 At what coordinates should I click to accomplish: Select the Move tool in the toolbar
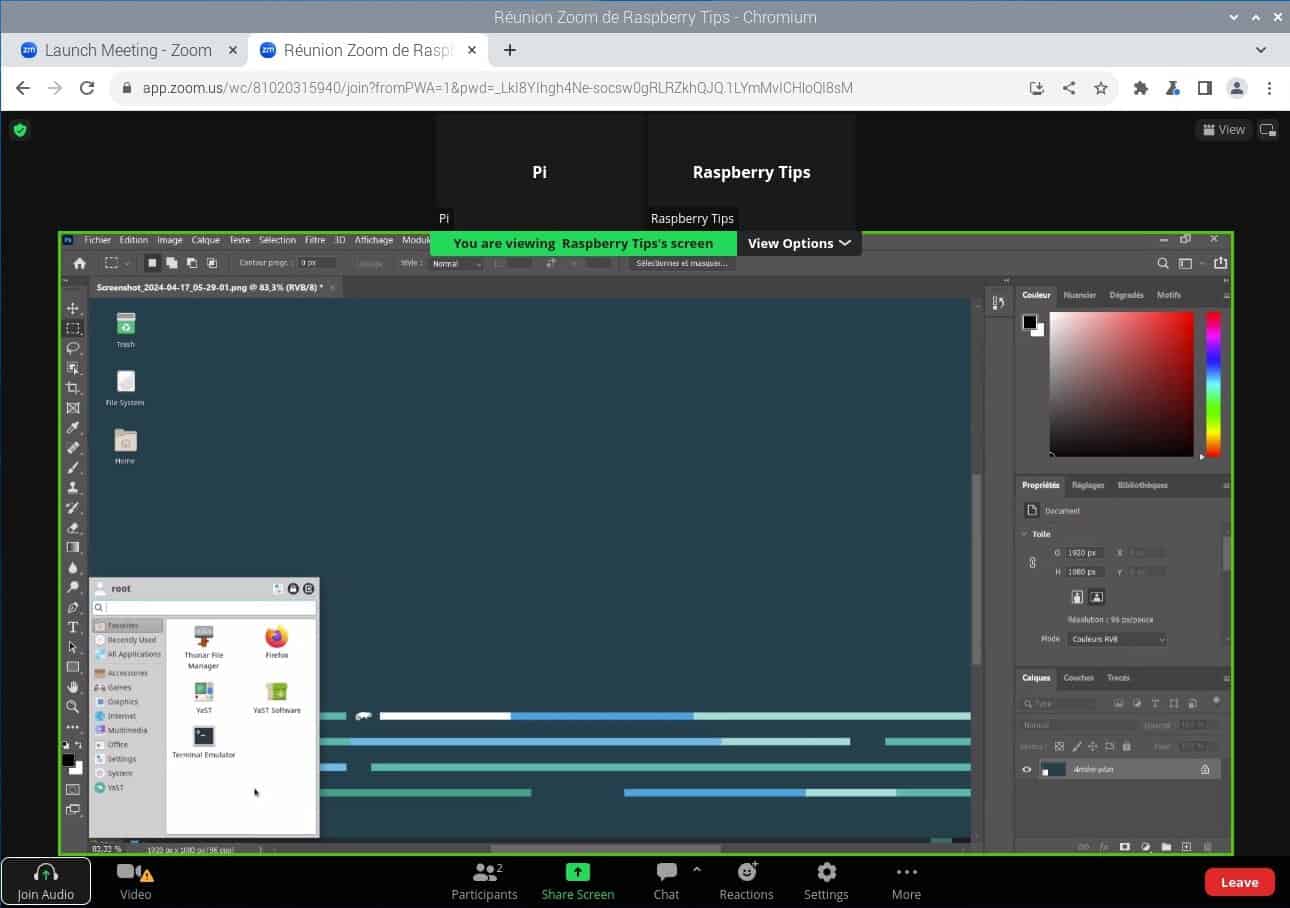point(73,307)
